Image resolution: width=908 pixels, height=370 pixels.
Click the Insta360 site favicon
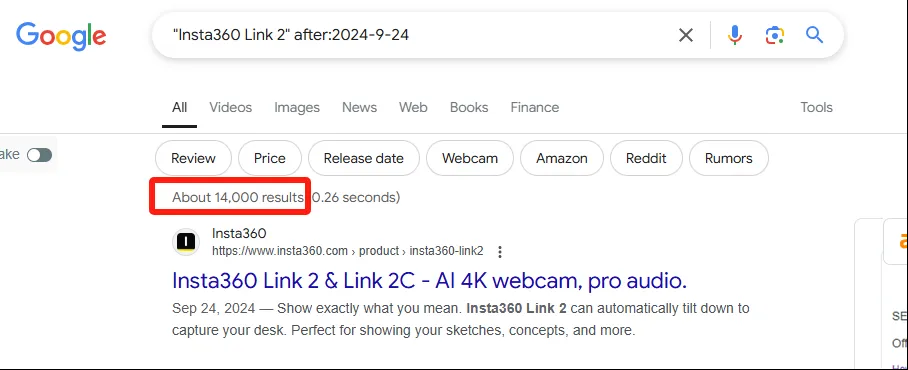(186, 242)
